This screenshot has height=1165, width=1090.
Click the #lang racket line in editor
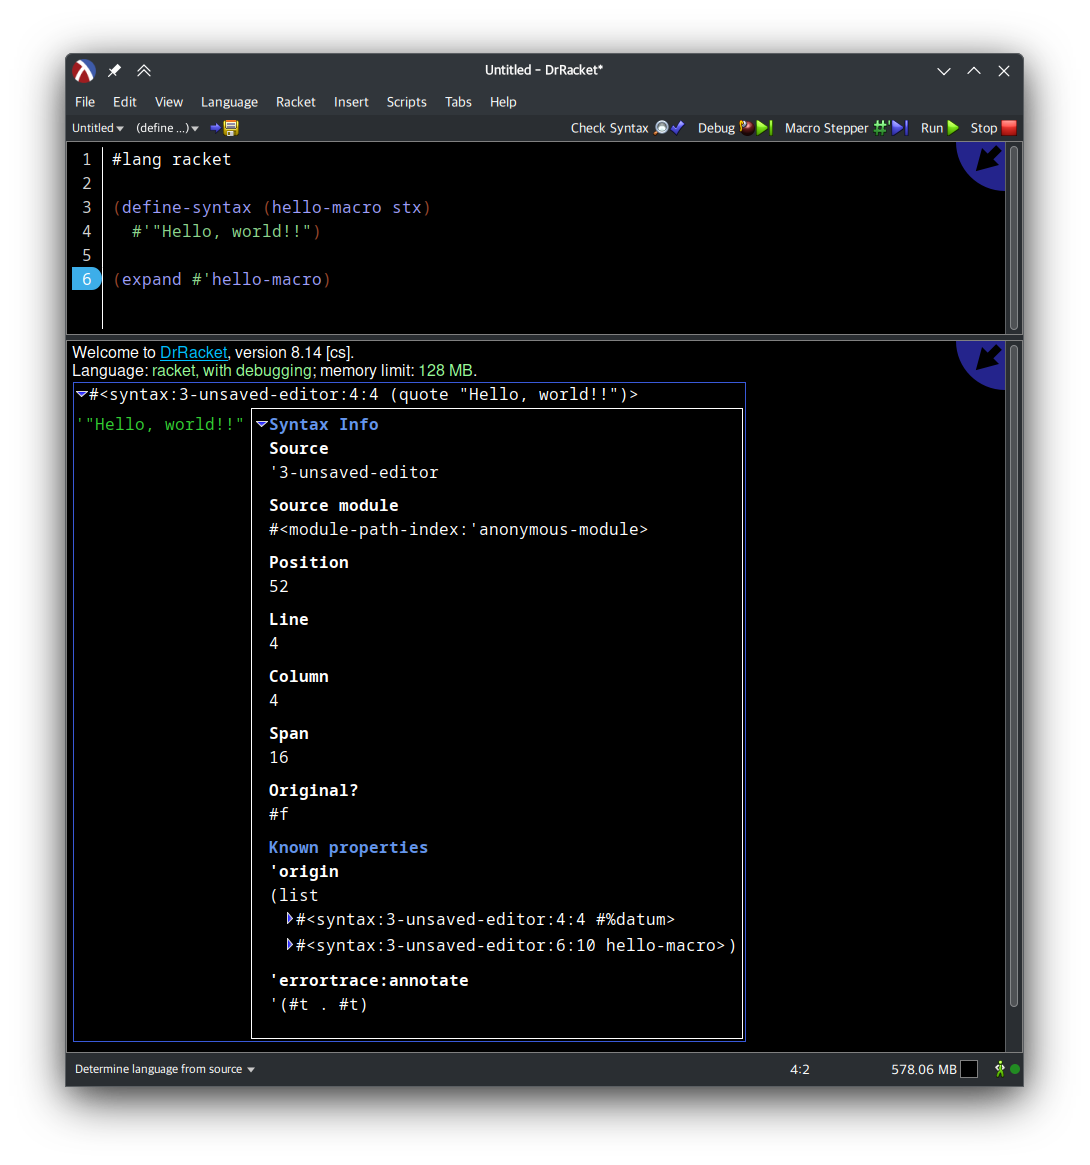172,159
